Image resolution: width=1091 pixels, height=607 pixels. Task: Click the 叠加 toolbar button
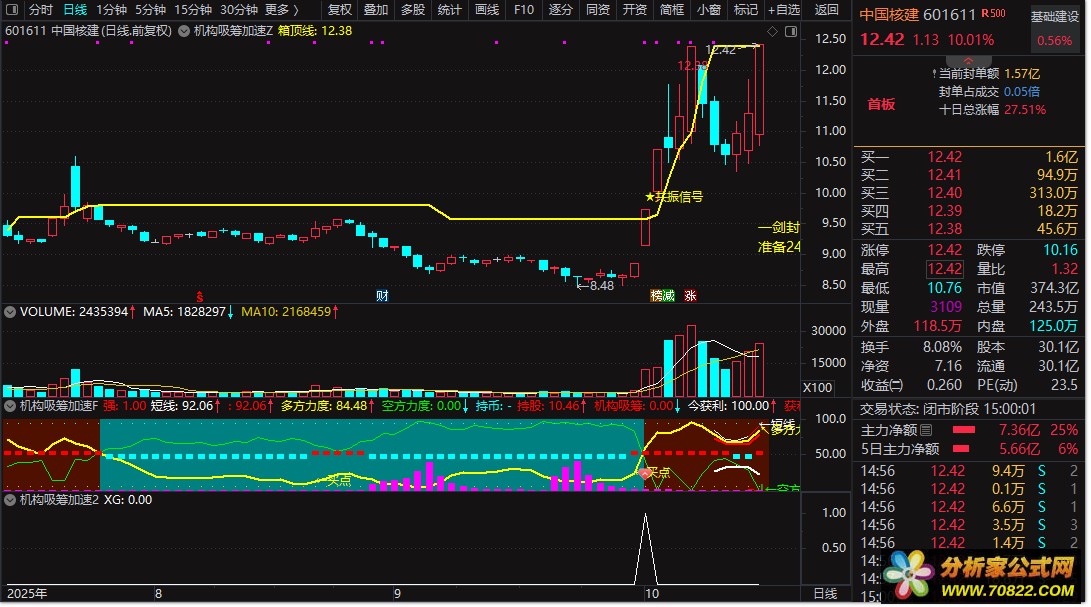point(376,10)
